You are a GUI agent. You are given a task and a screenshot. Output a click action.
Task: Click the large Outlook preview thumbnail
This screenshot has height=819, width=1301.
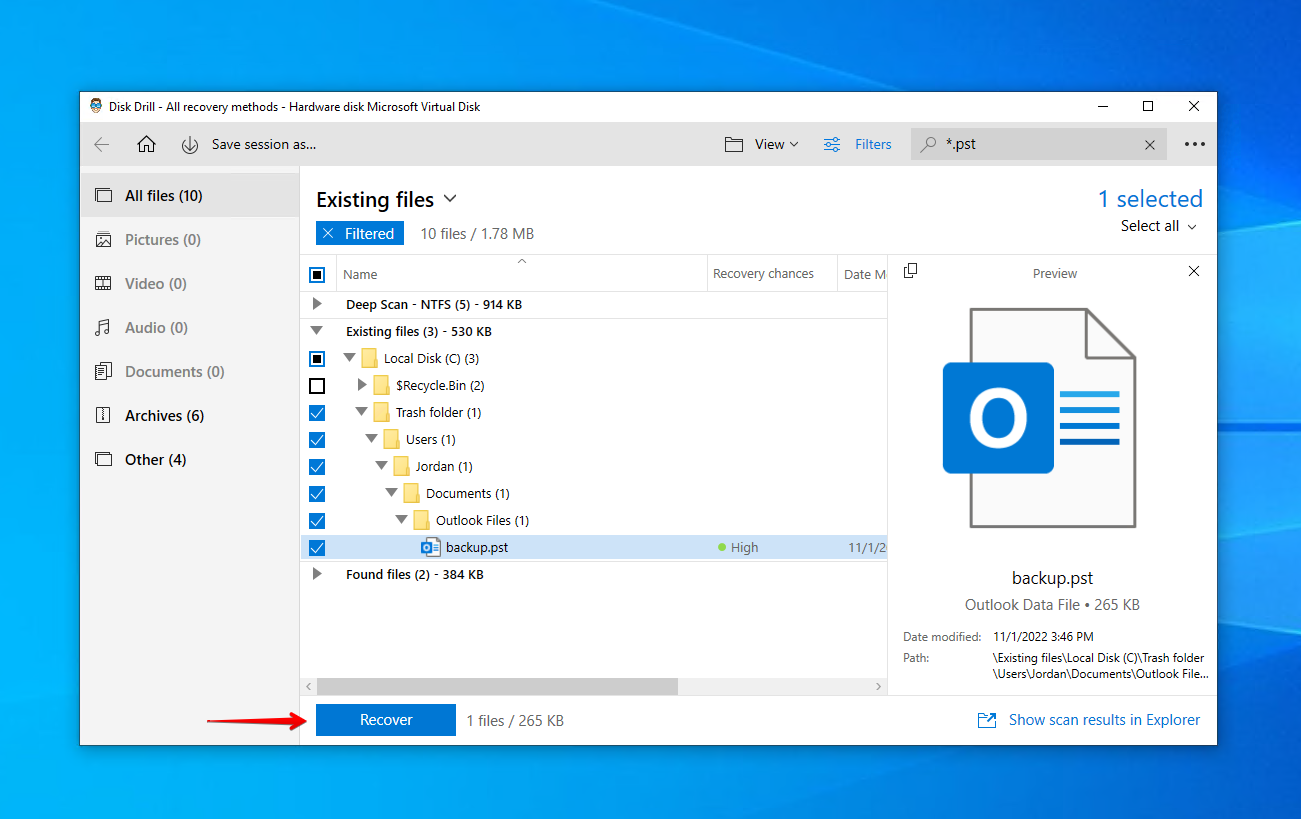(x=1039, y=417)
